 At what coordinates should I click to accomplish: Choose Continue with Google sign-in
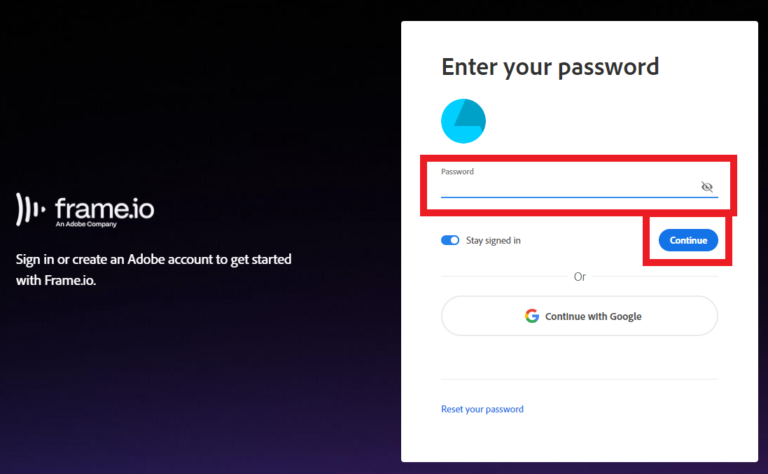pos(579,316)
